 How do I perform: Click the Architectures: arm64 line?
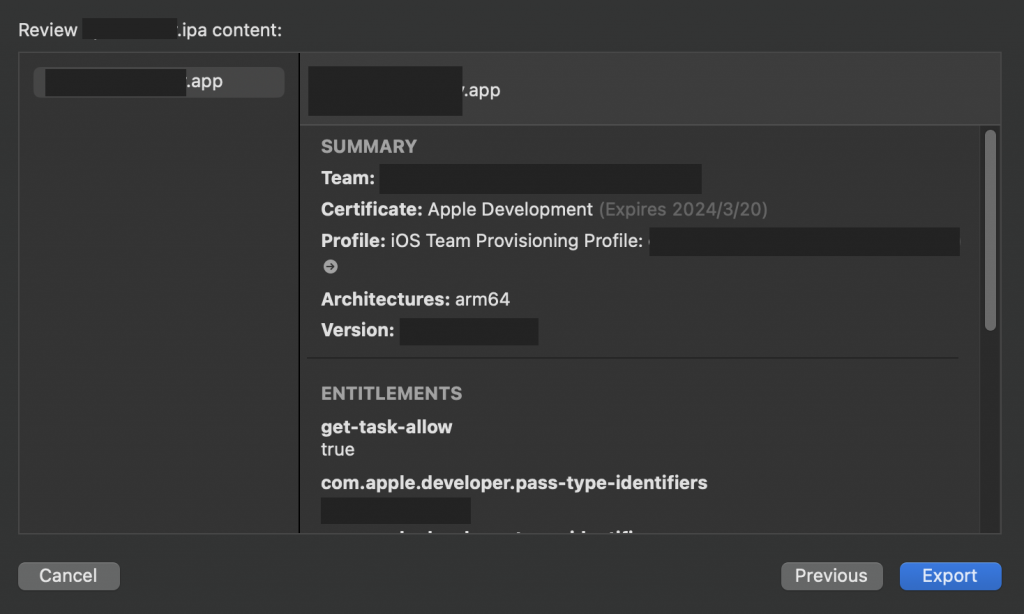click(x=415, y=299)
